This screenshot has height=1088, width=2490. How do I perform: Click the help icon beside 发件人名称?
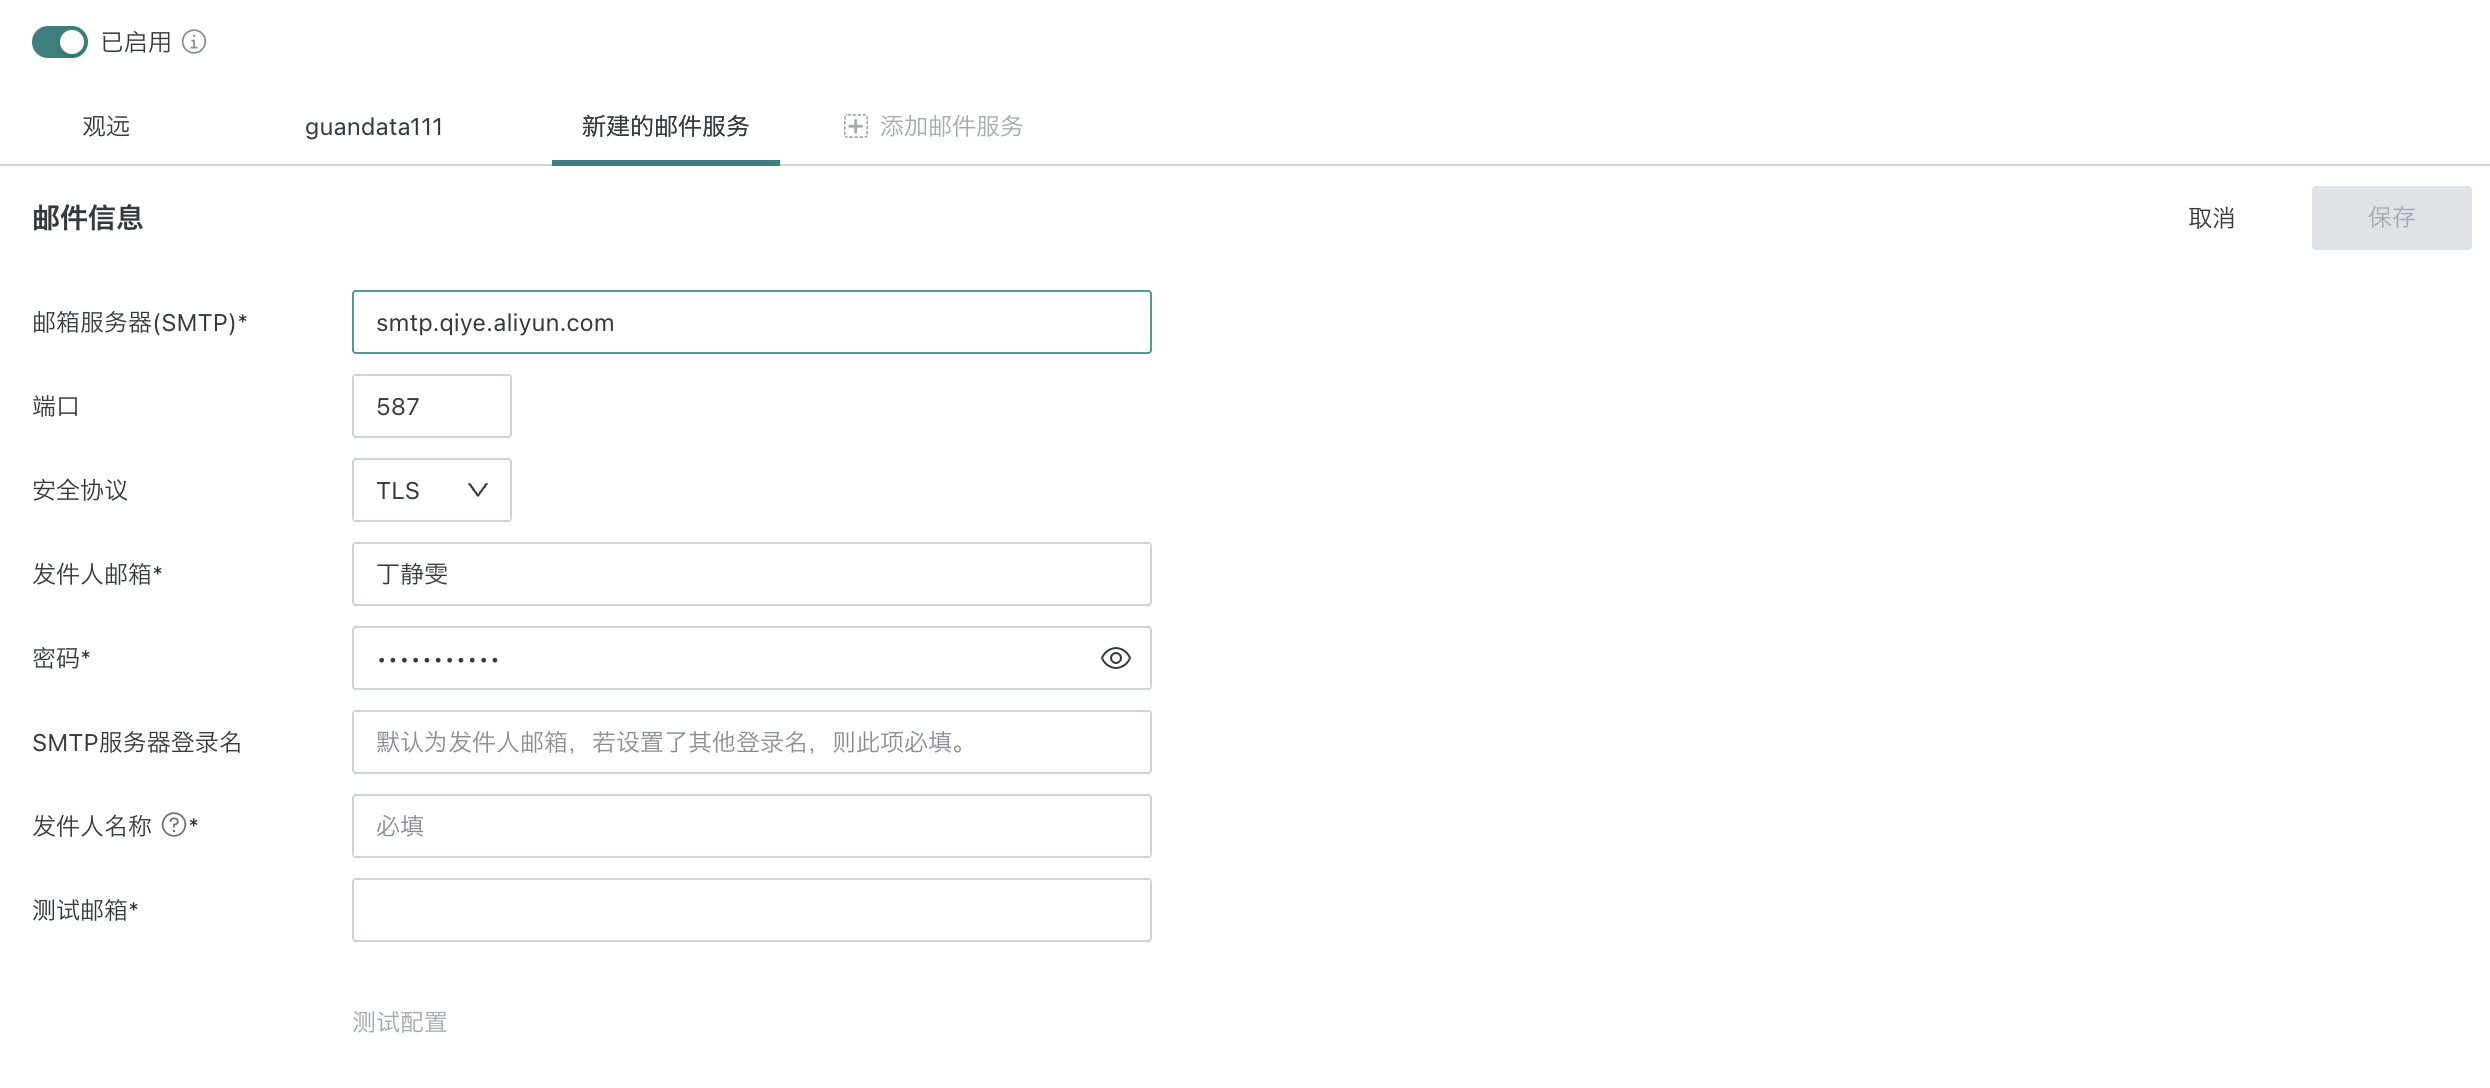174,825
